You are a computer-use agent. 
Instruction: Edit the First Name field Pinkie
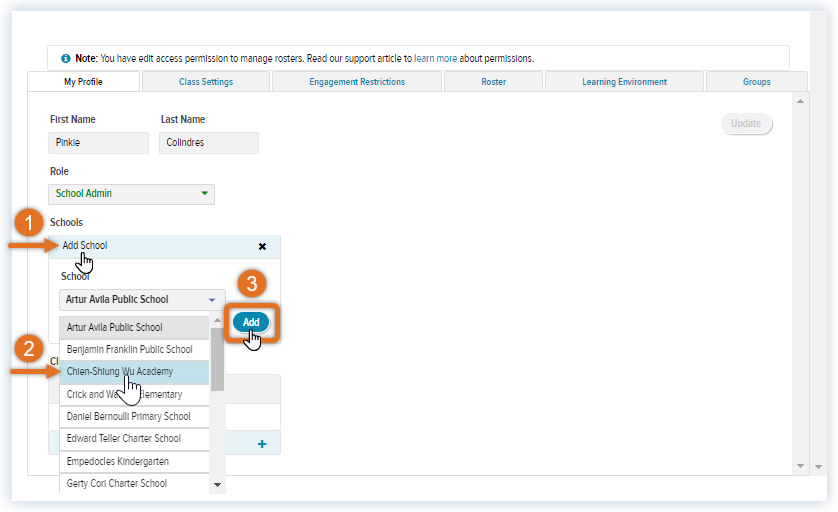click(x=98, y=143)
